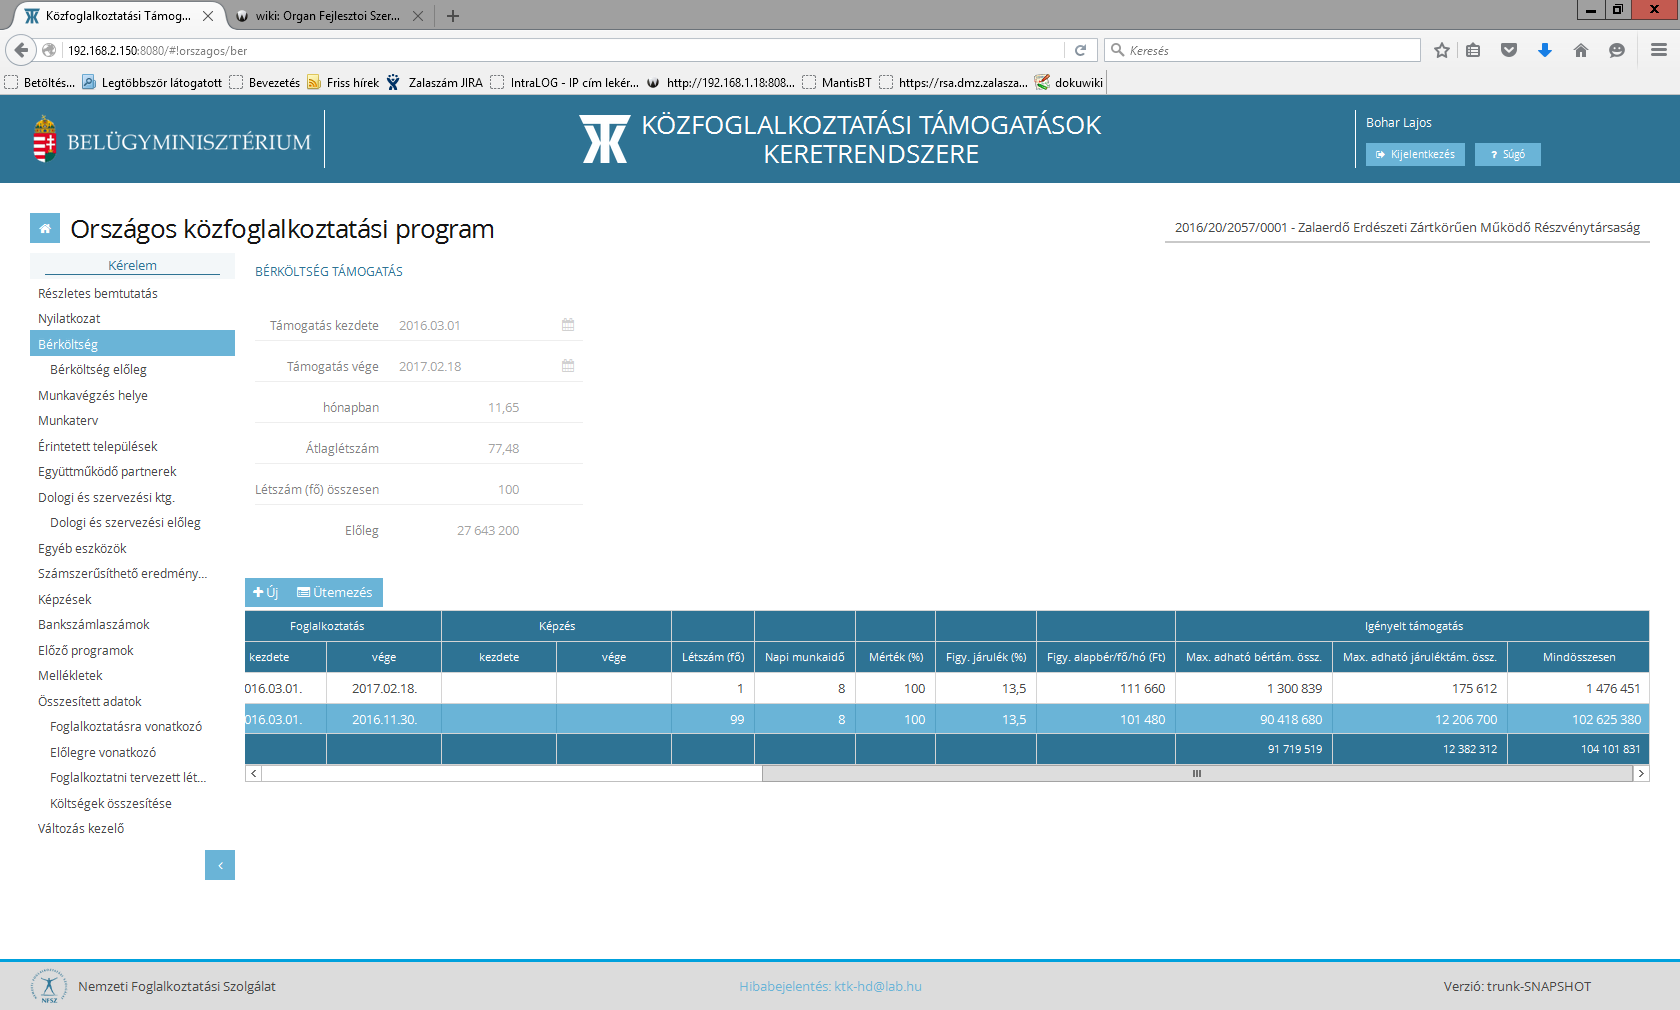The width and height of the screenshot is (1680, 1010).
Task: Open Előző programok in the sidebar
Action: click(86, 650)
